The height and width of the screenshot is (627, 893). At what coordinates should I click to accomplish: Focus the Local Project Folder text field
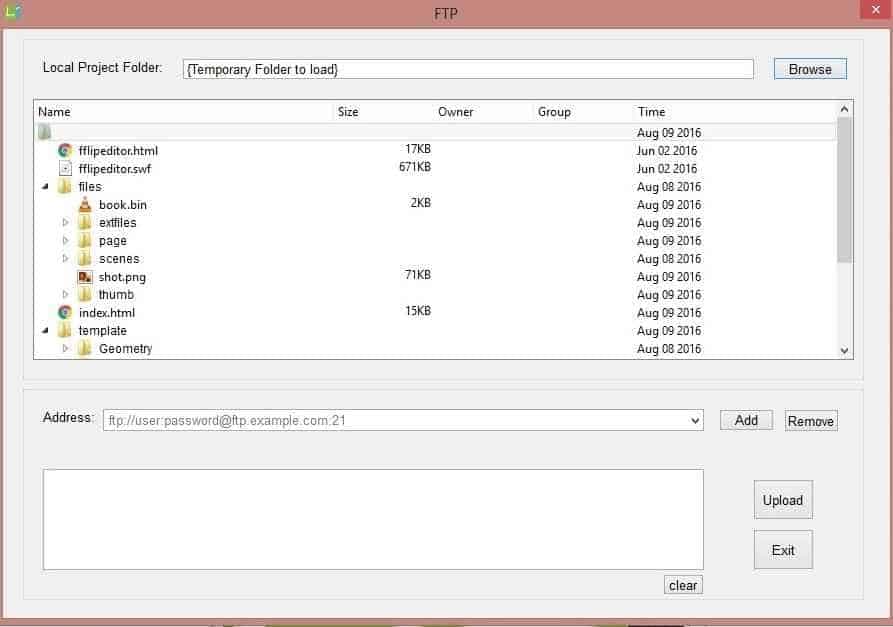[x=468, y=69]
